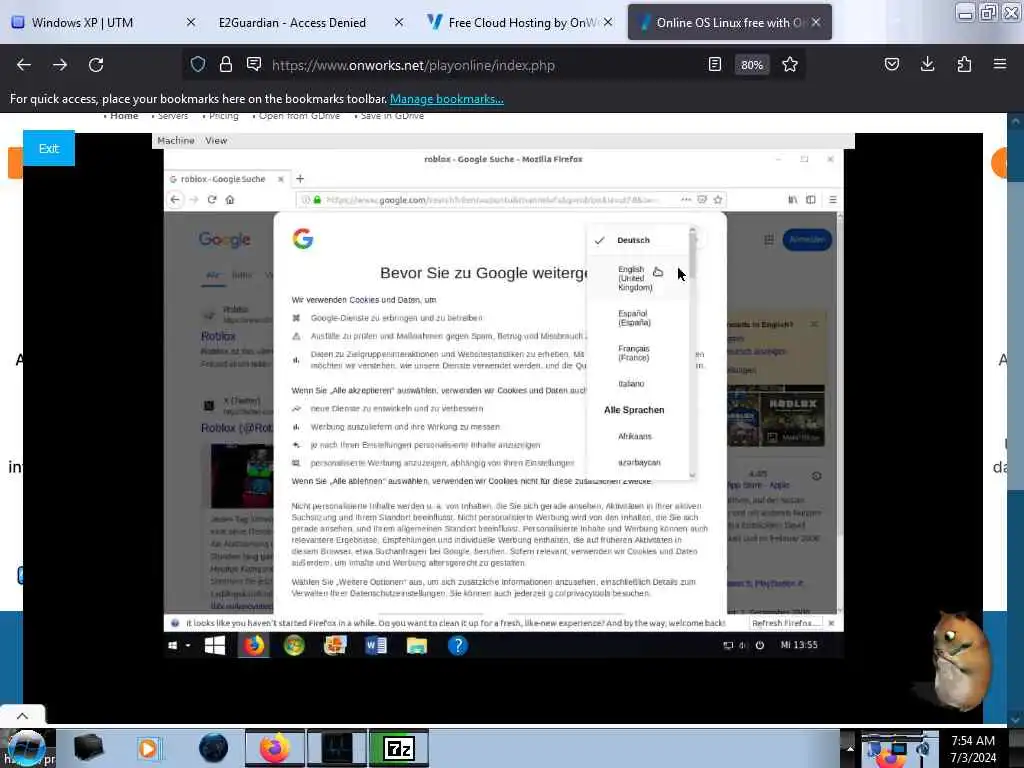1024x768 pixels.
Task: Open the View menu
Action: point(216,140)
